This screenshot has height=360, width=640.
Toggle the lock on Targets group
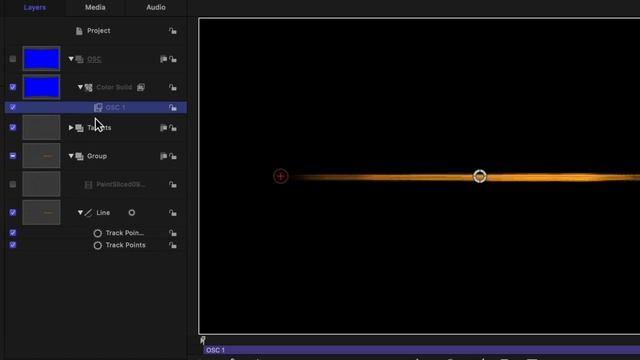click(x=173, y=128)
